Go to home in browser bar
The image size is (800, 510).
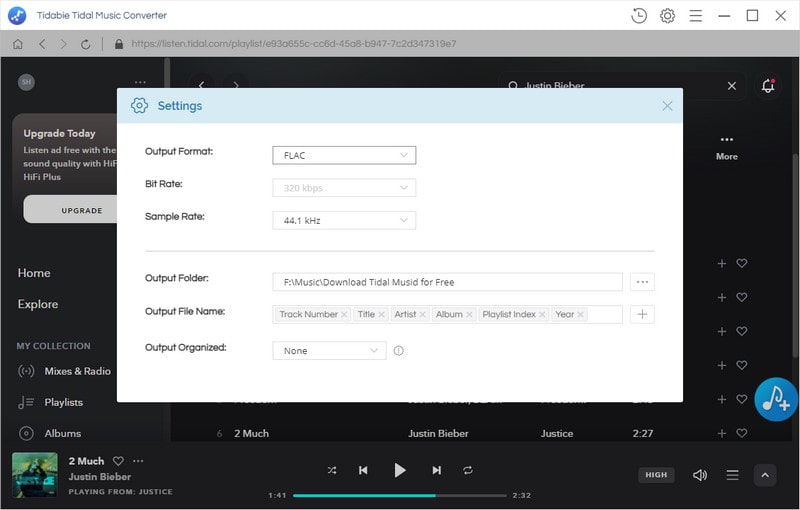click(18, 44)
